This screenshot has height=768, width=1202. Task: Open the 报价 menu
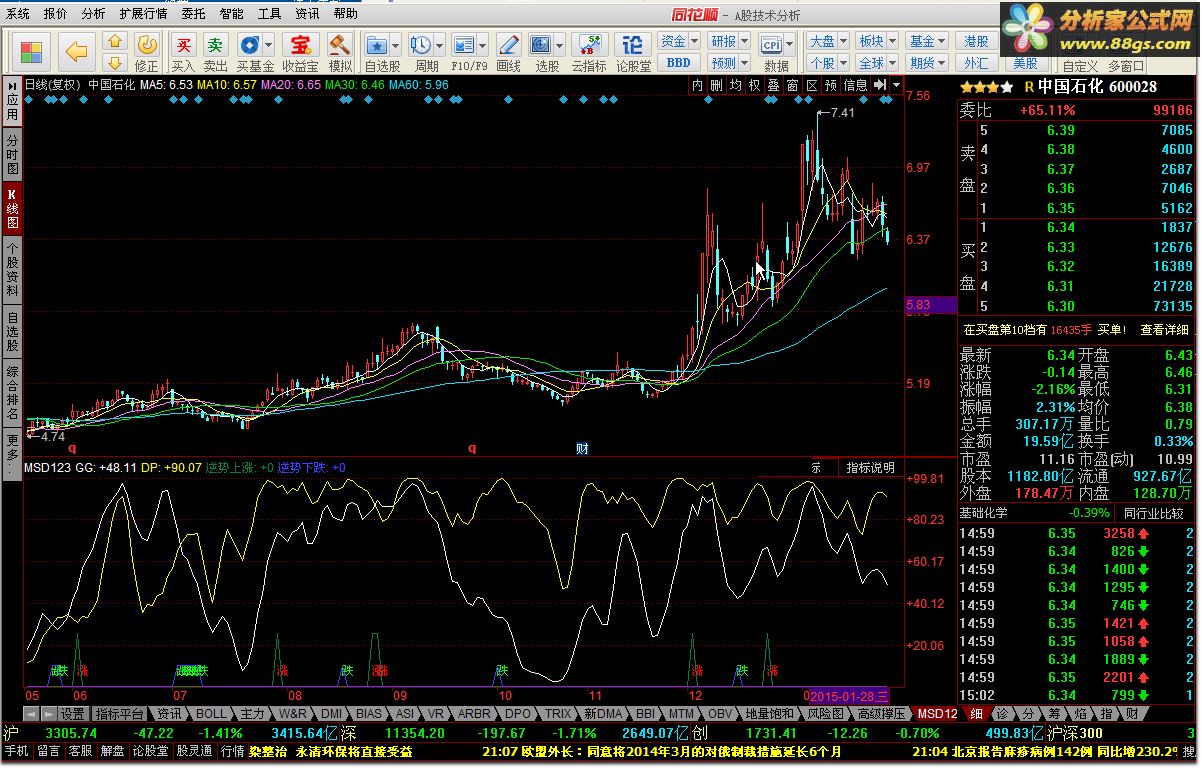(56, 14)
